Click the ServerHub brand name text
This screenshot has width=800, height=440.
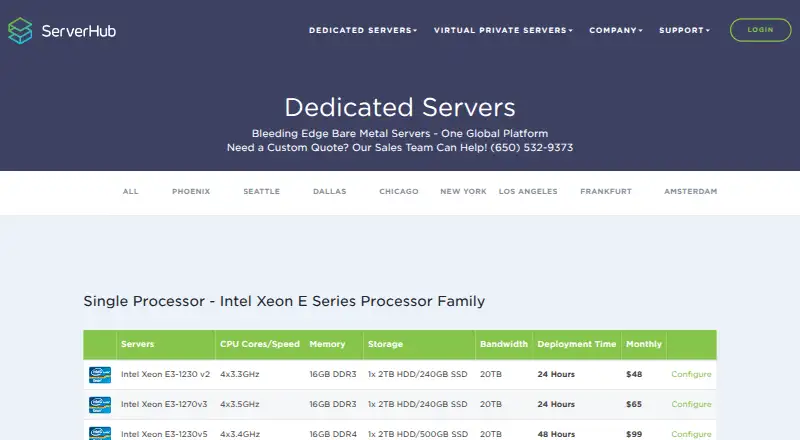tap(79, 31)
